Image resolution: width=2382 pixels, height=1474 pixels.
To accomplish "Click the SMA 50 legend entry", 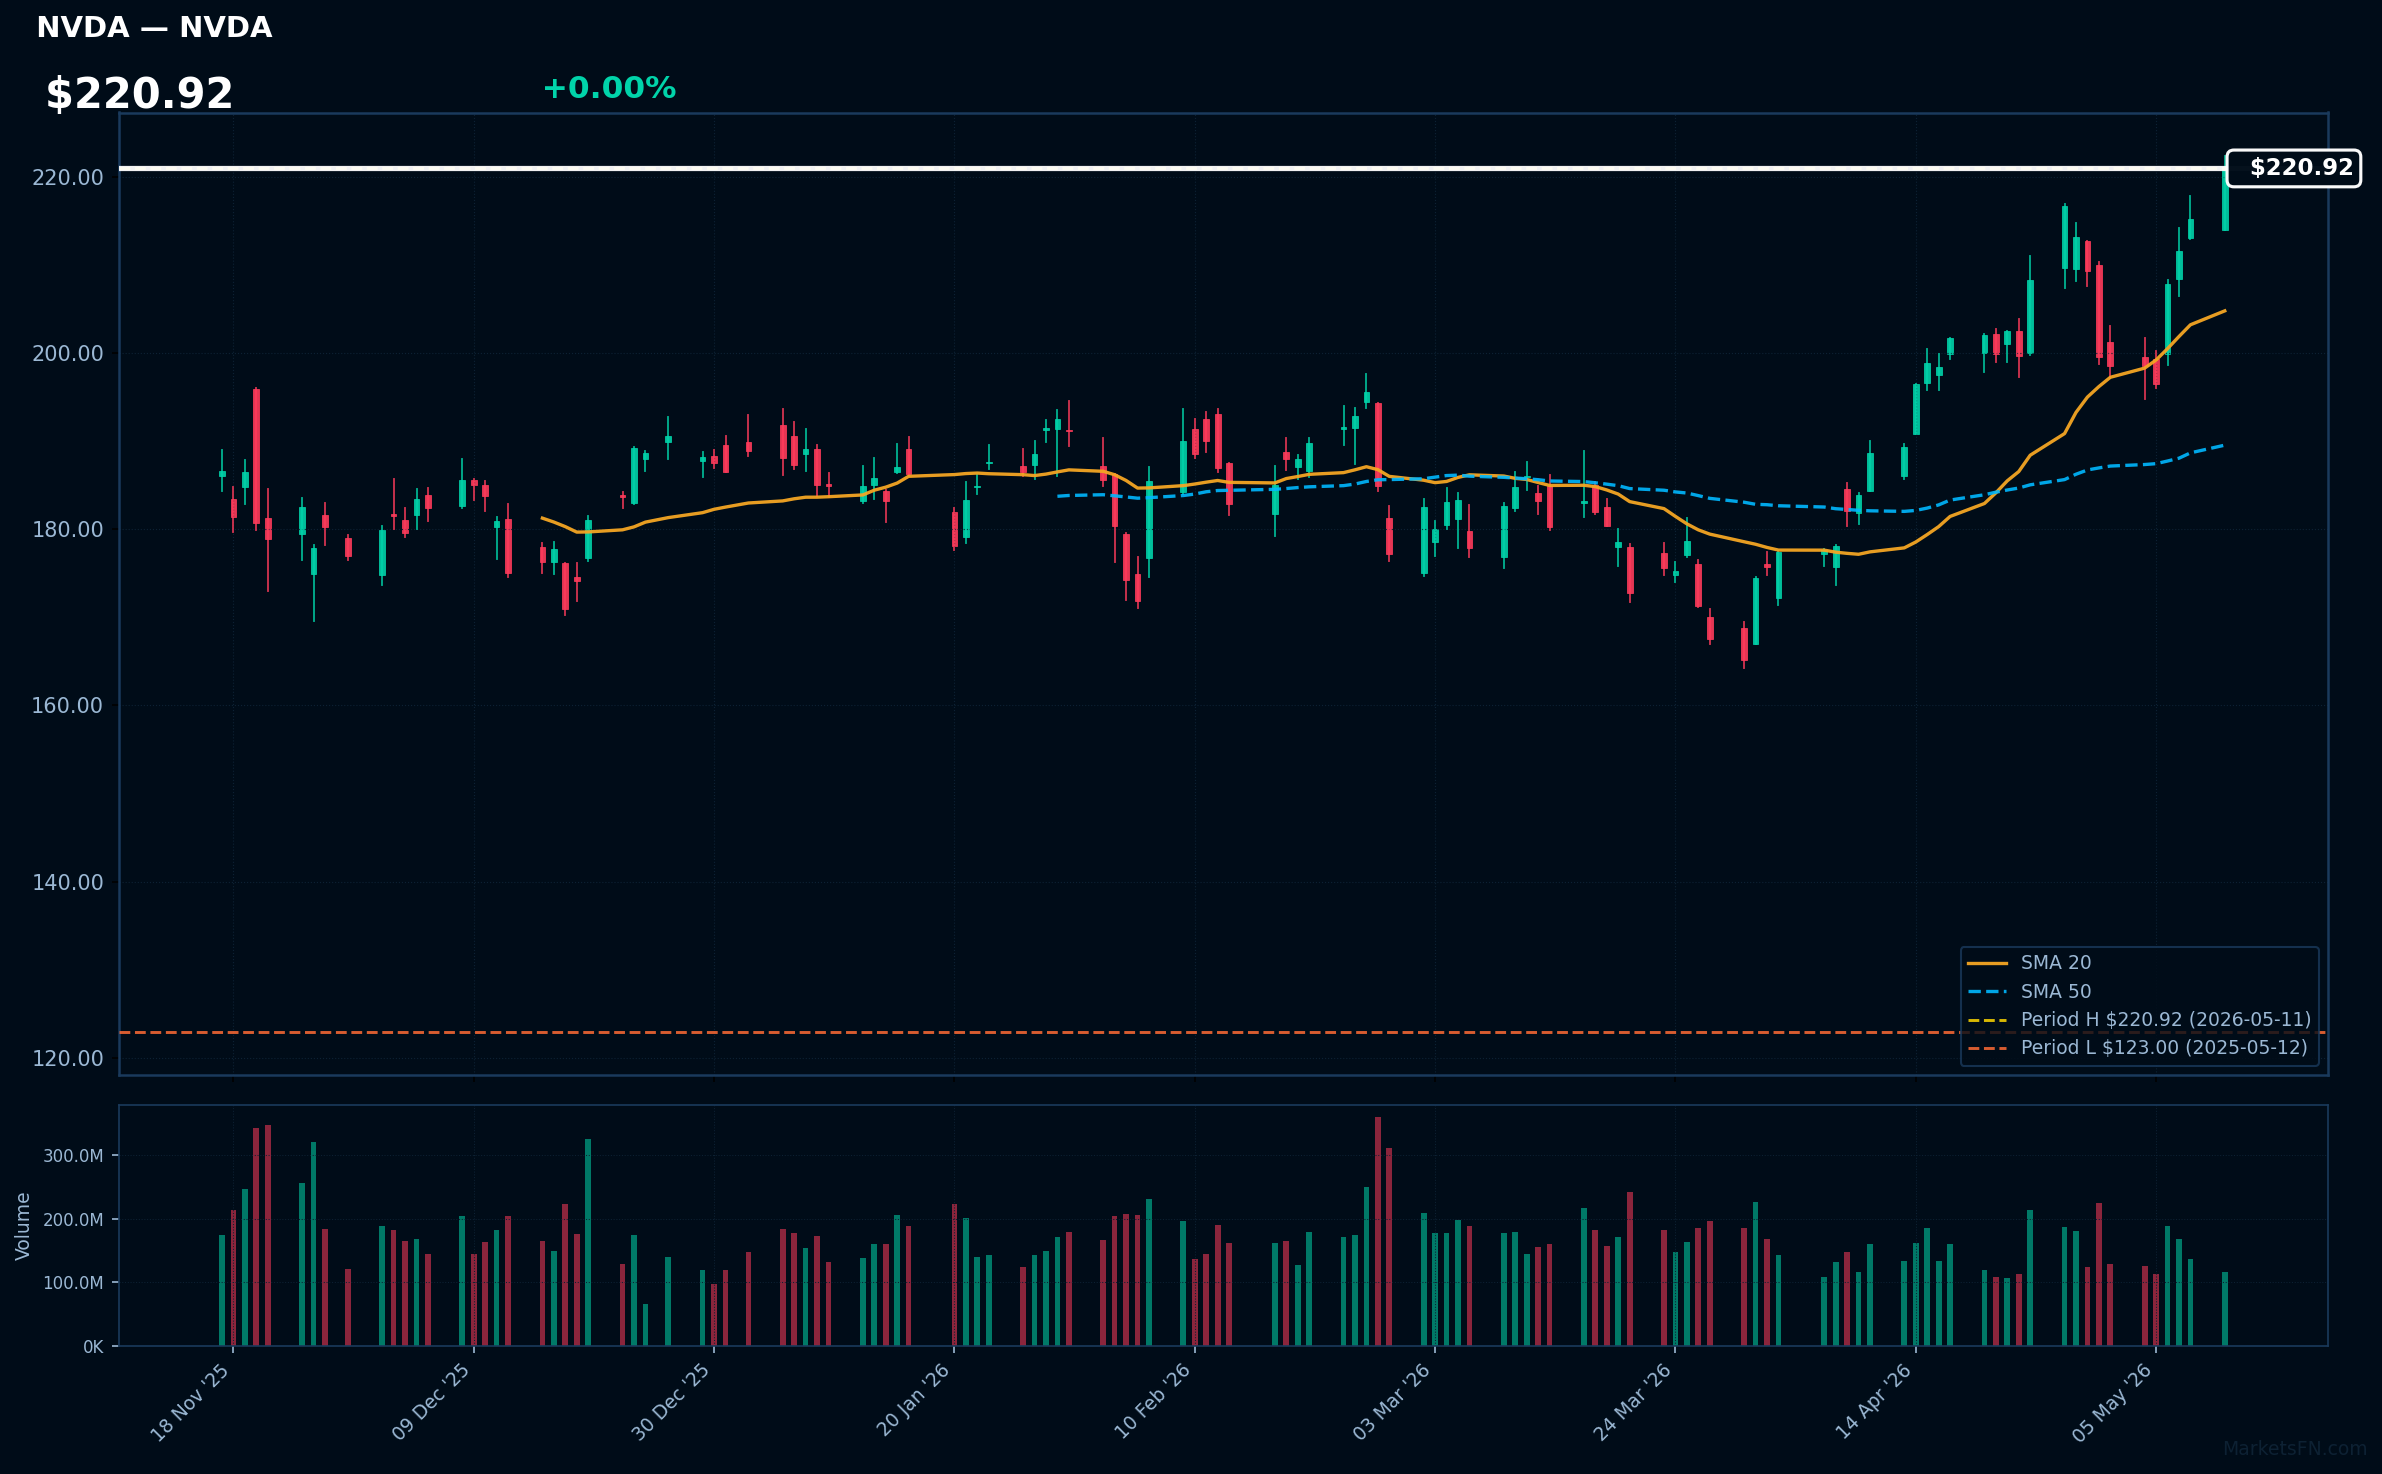I will pos(2029,992).
